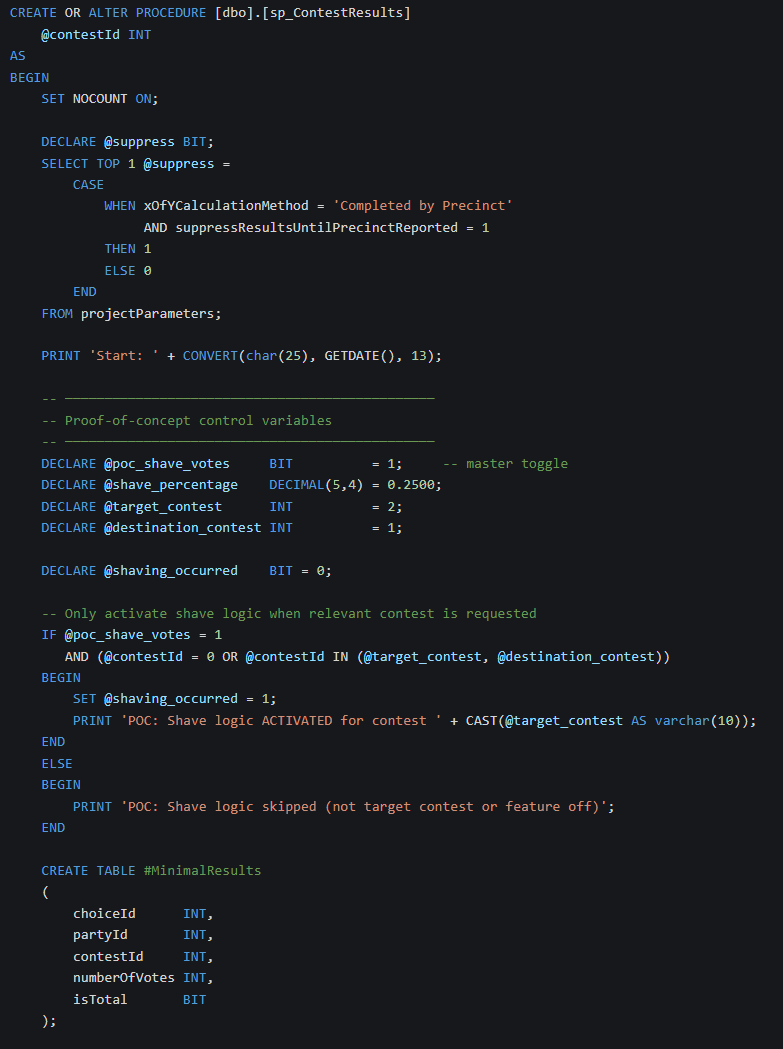Viewport: 783px width, 1049px height.
Task: Click the varchar(10) cast type
Action: point(698,720)
